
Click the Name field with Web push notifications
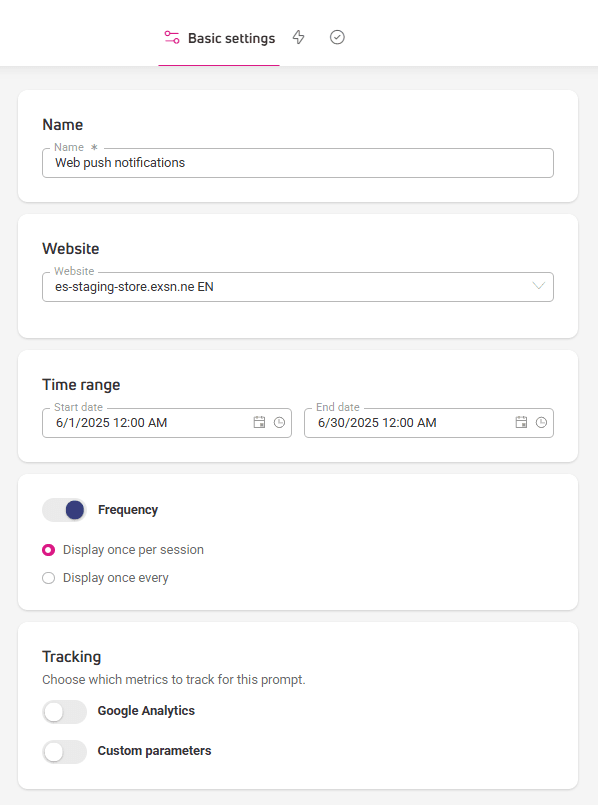298,163
